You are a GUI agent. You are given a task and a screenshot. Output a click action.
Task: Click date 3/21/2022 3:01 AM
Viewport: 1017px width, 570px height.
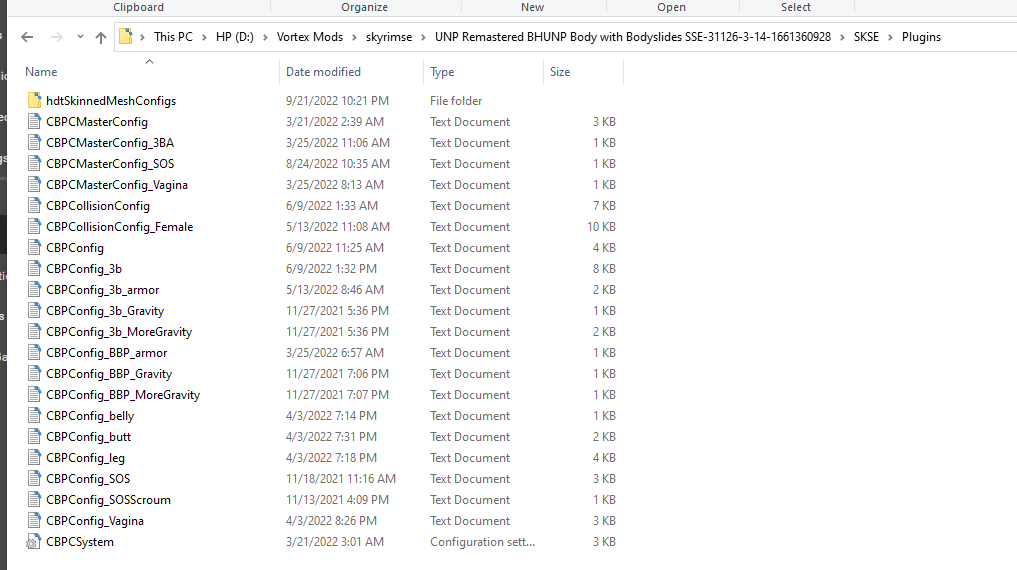(335, 541)
